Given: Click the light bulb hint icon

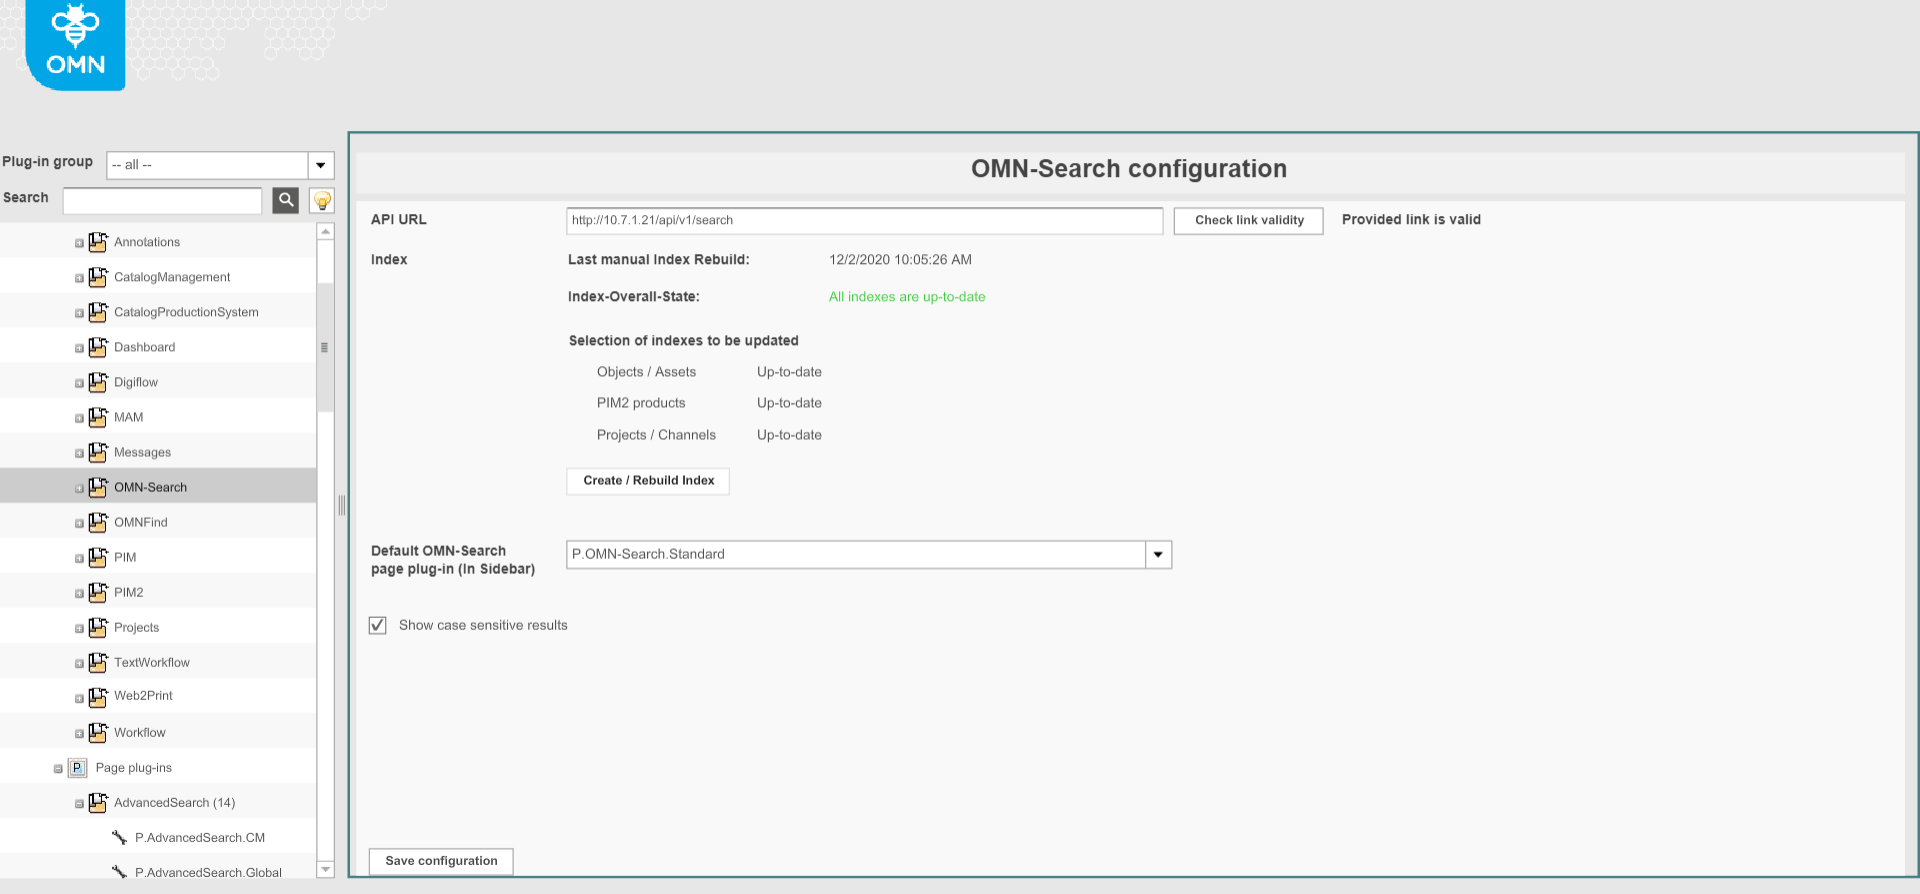Looking at the screenshot, I should pyautogui.click(x=322, y=200).
